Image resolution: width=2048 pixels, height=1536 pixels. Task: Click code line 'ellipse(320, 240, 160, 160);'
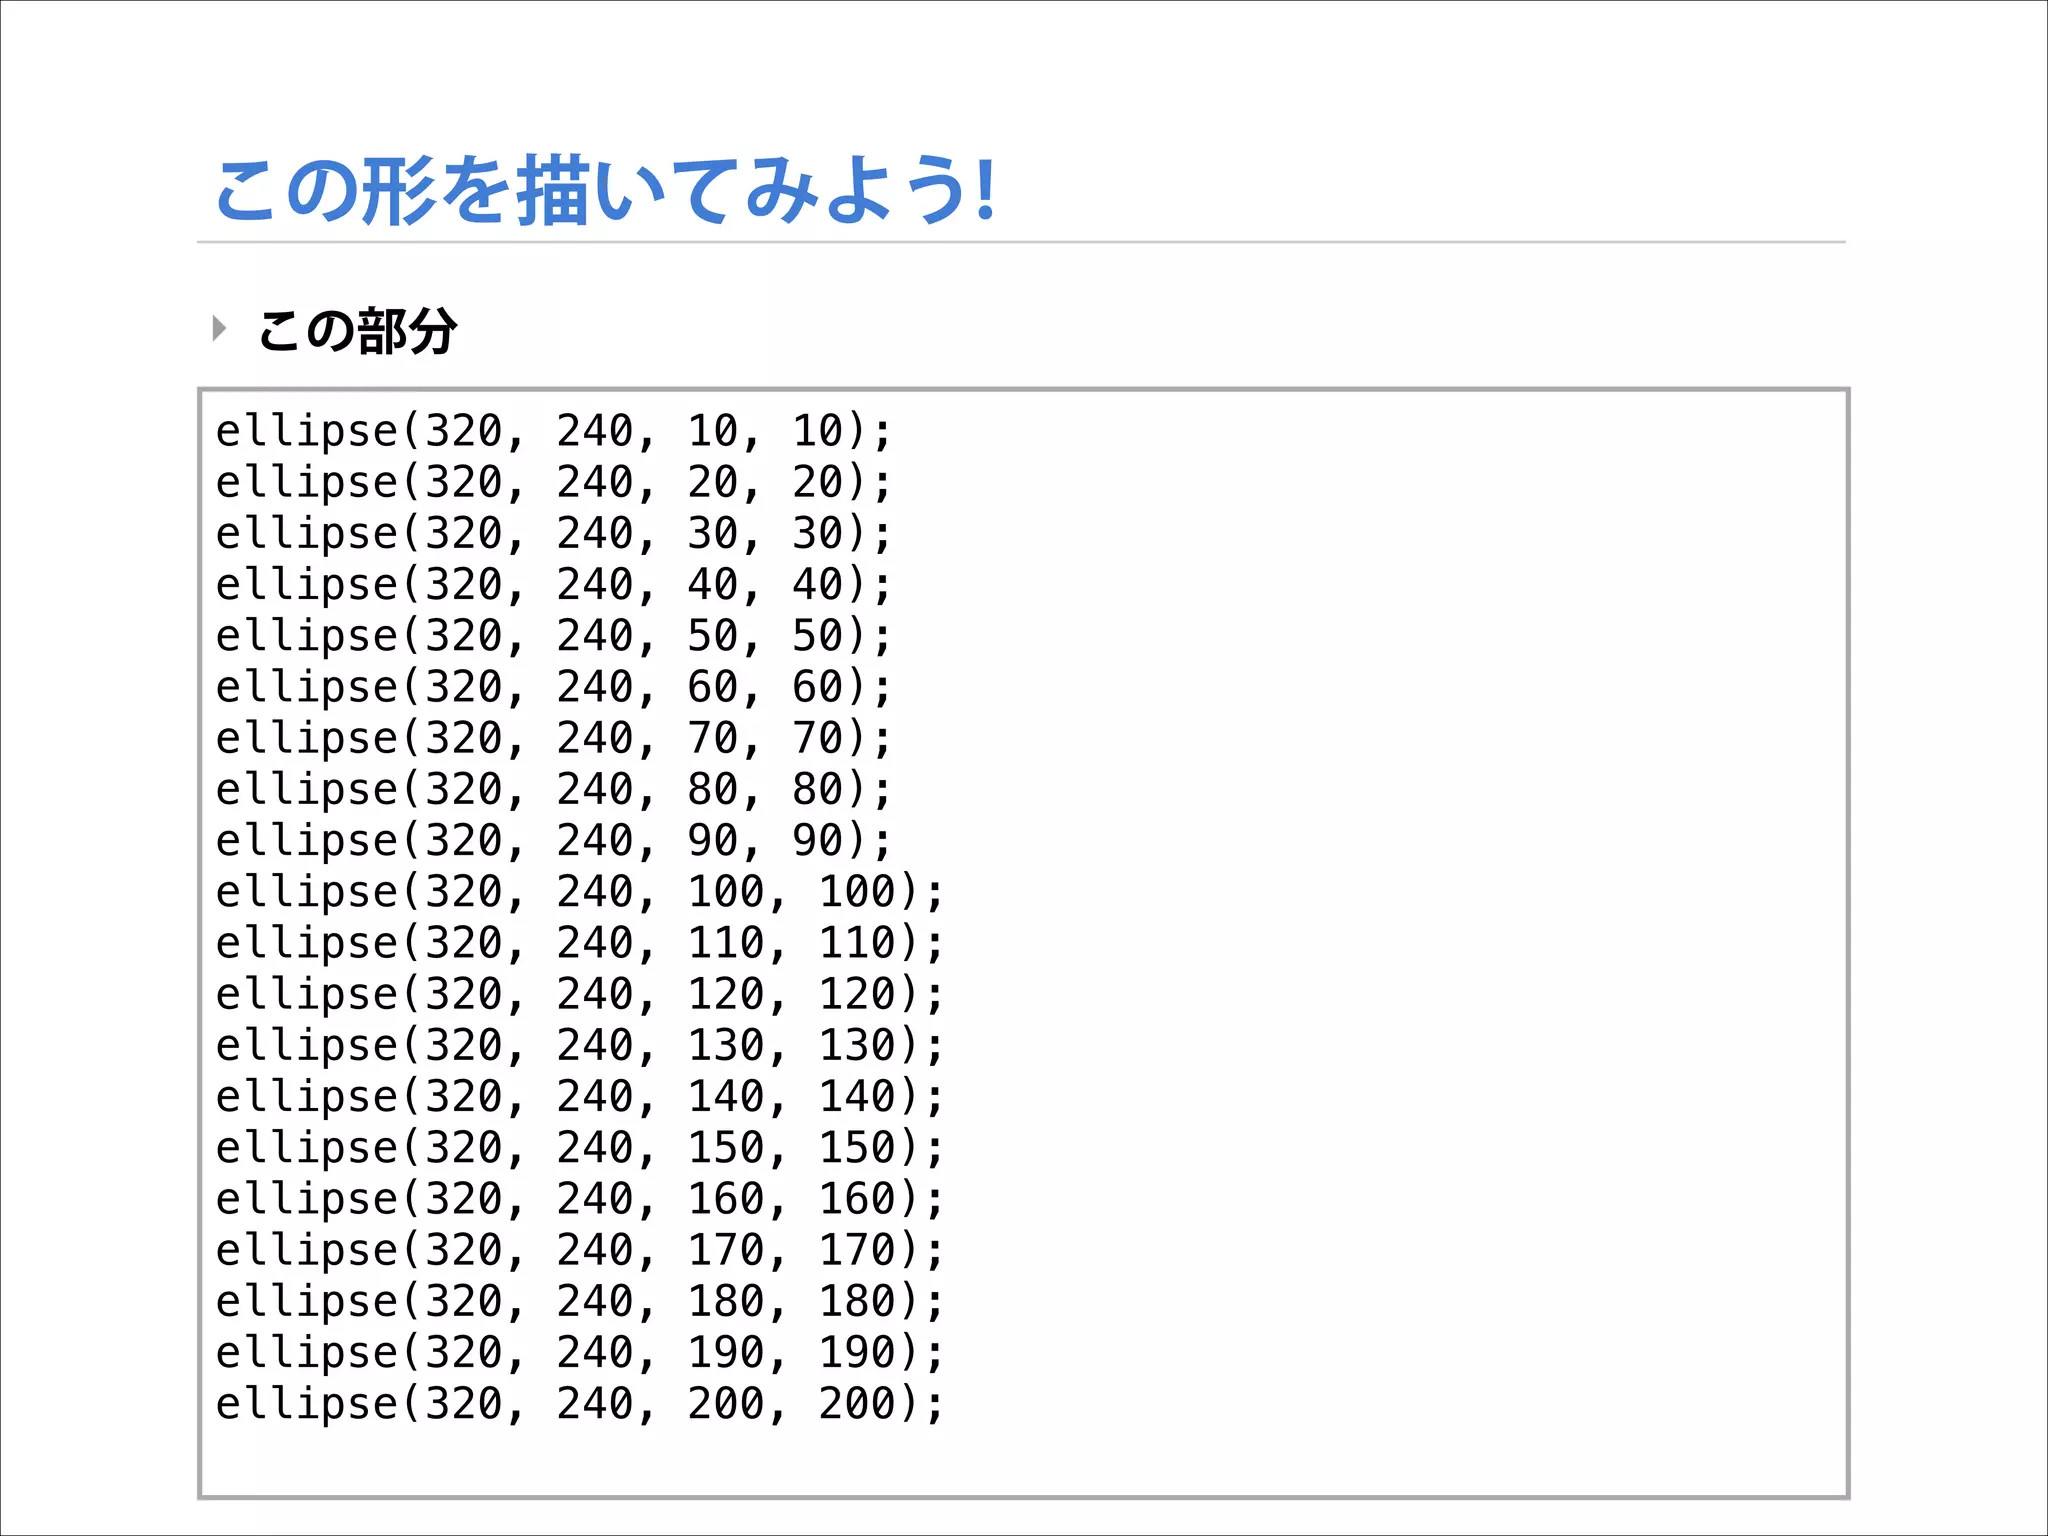tap(580, 1200)
